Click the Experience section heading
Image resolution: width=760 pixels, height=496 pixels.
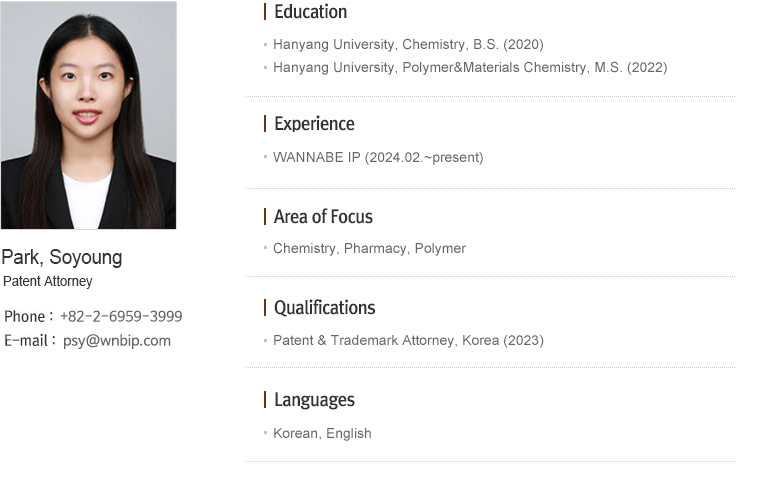(x=314, y=124)
